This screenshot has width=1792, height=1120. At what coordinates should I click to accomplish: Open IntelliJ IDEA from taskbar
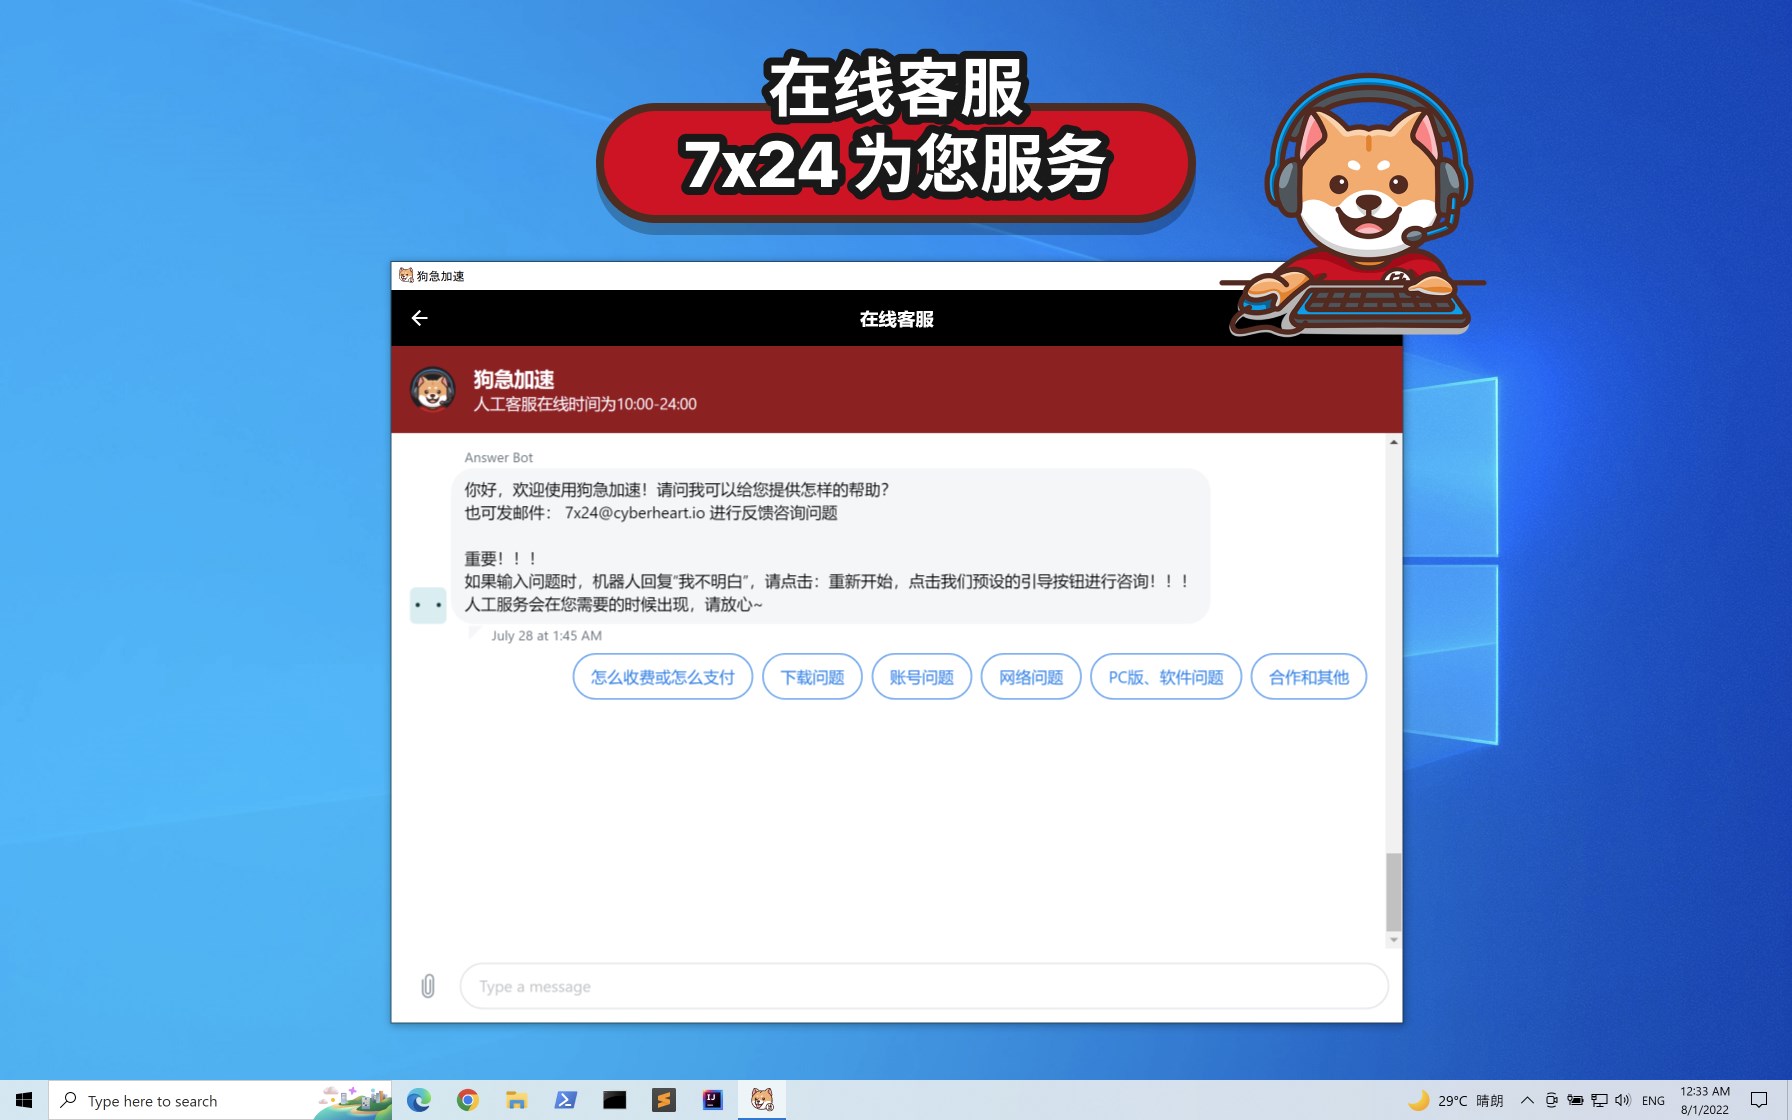click(x=712, y=1100)
